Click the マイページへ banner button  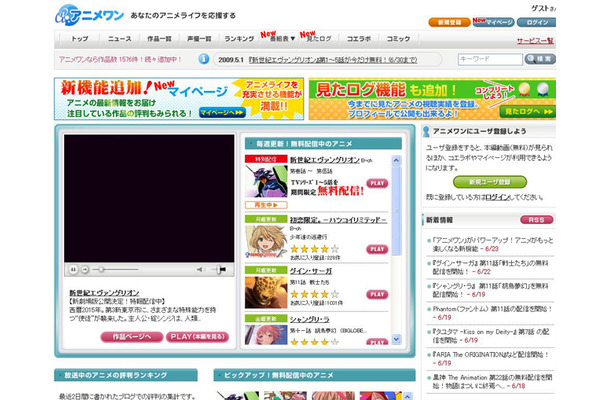(x=223, y=112)
